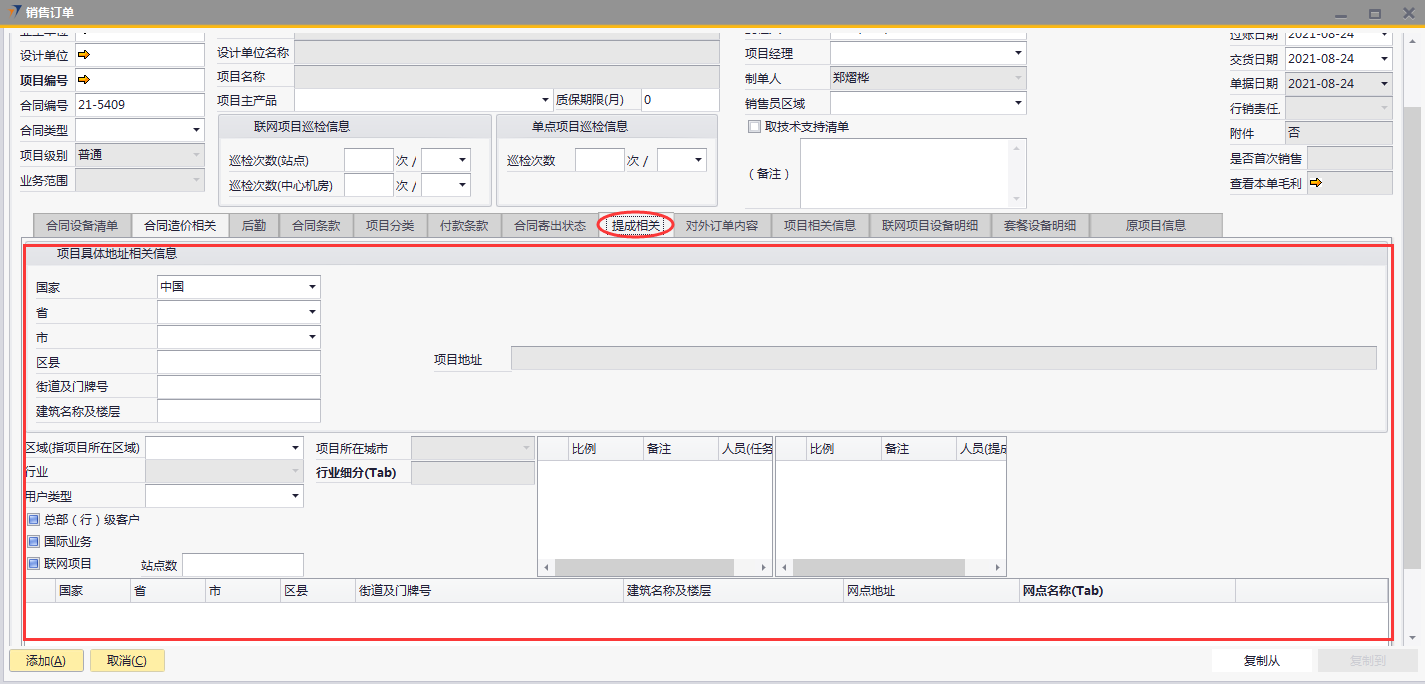Click the 备注 box scroll-down arrow

click(1018, 200)
